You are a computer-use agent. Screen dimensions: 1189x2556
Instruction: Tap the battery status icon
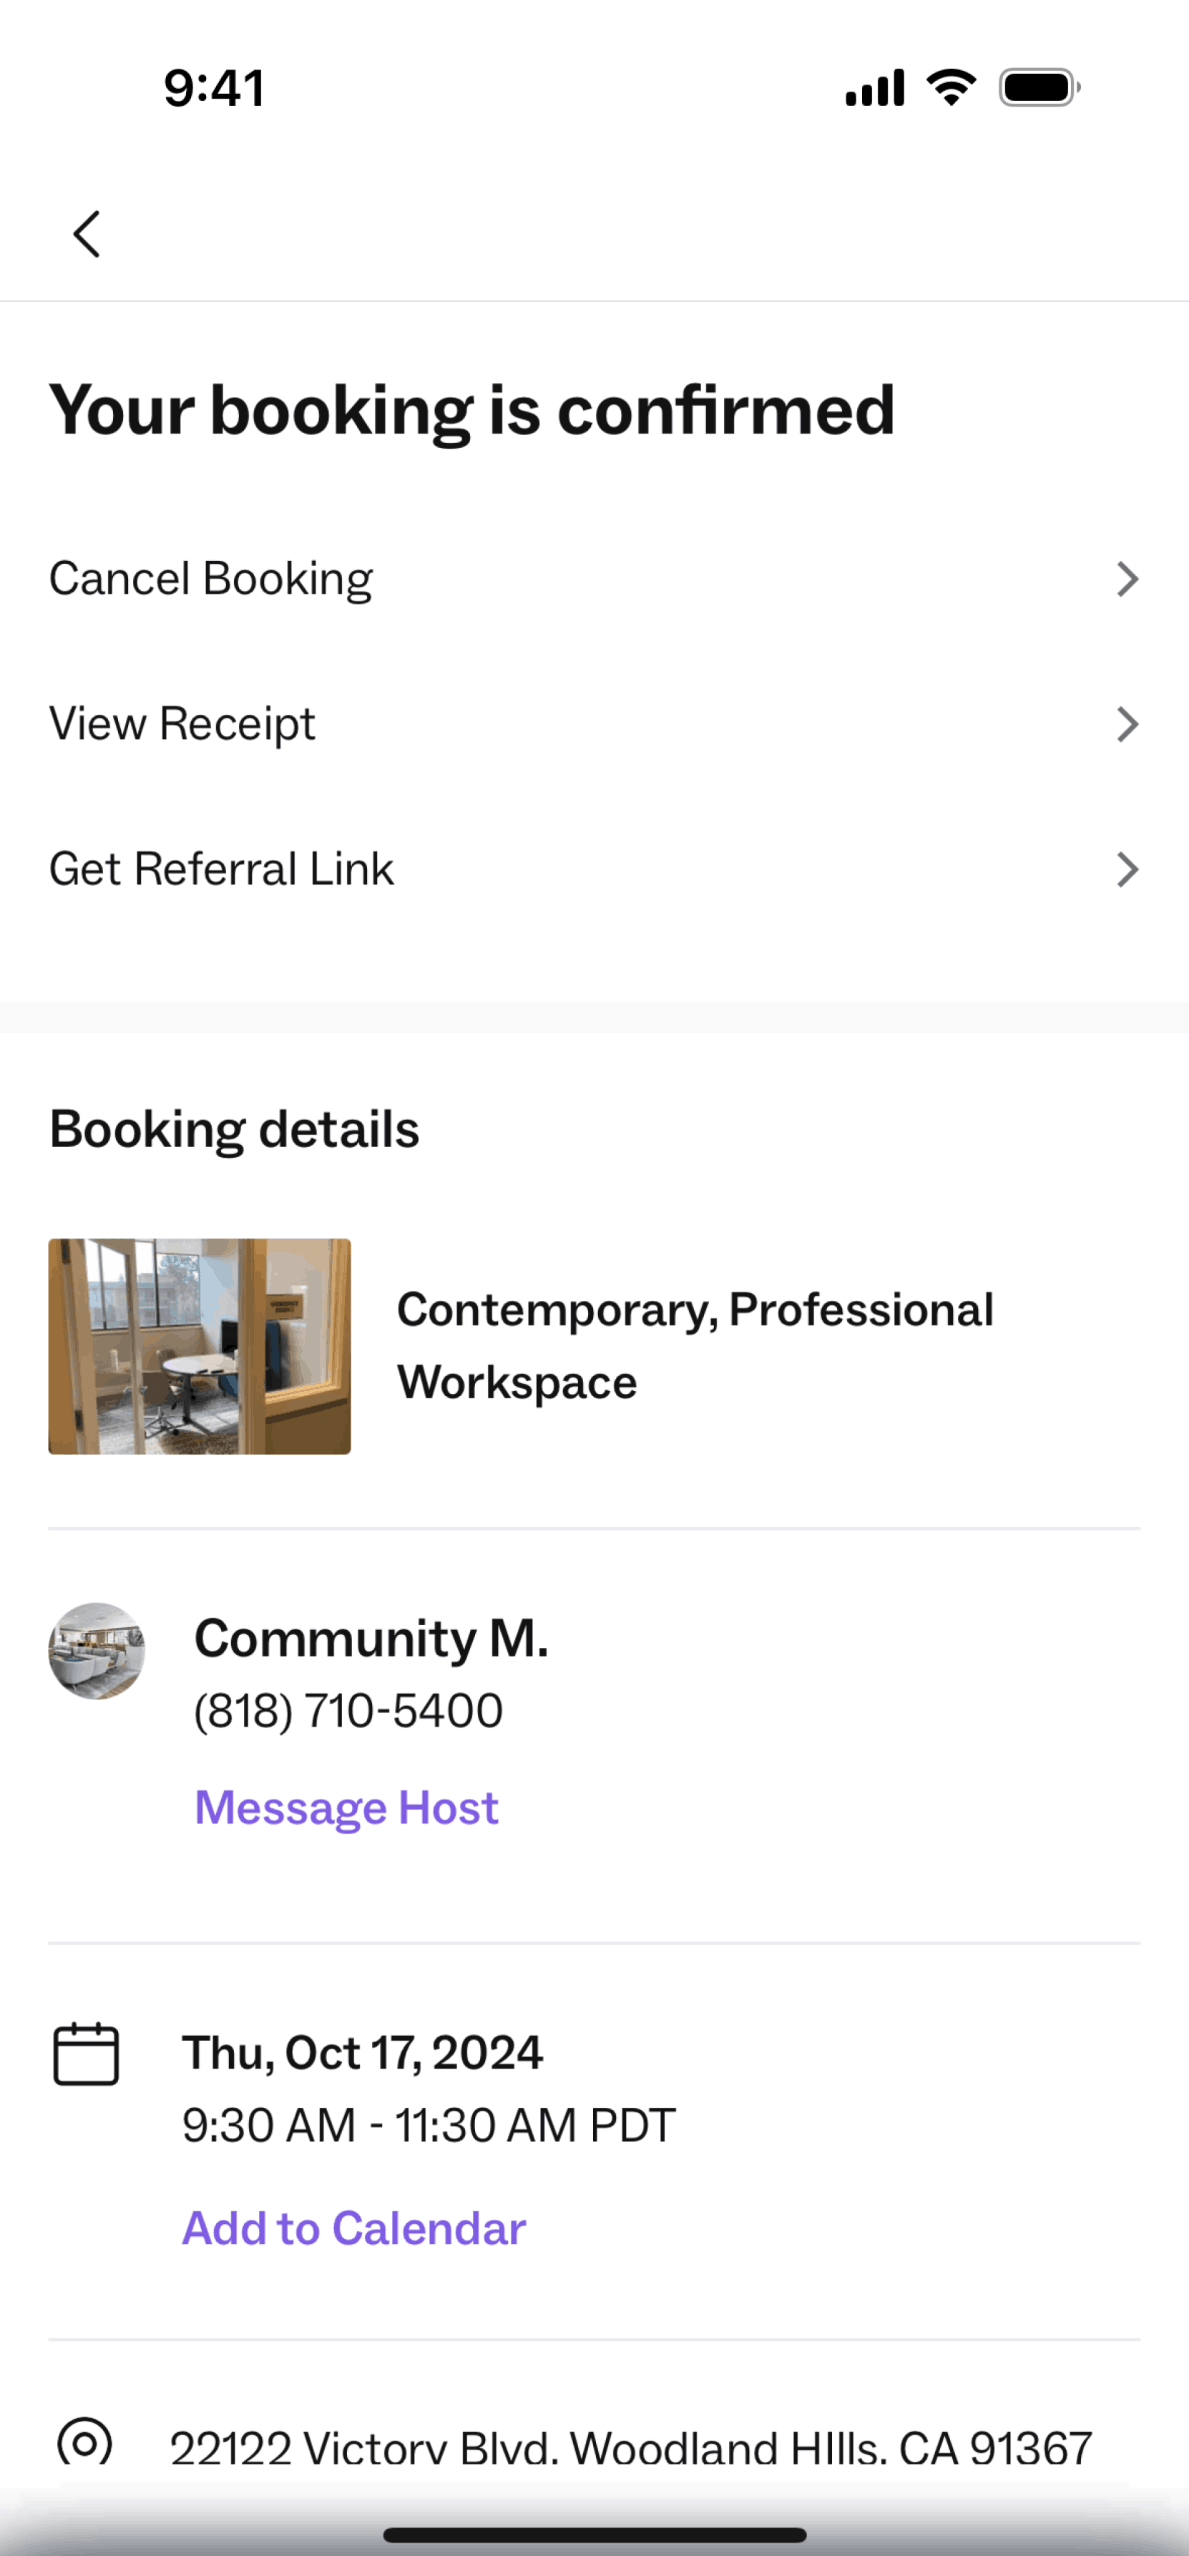(x=1039, y=88)
